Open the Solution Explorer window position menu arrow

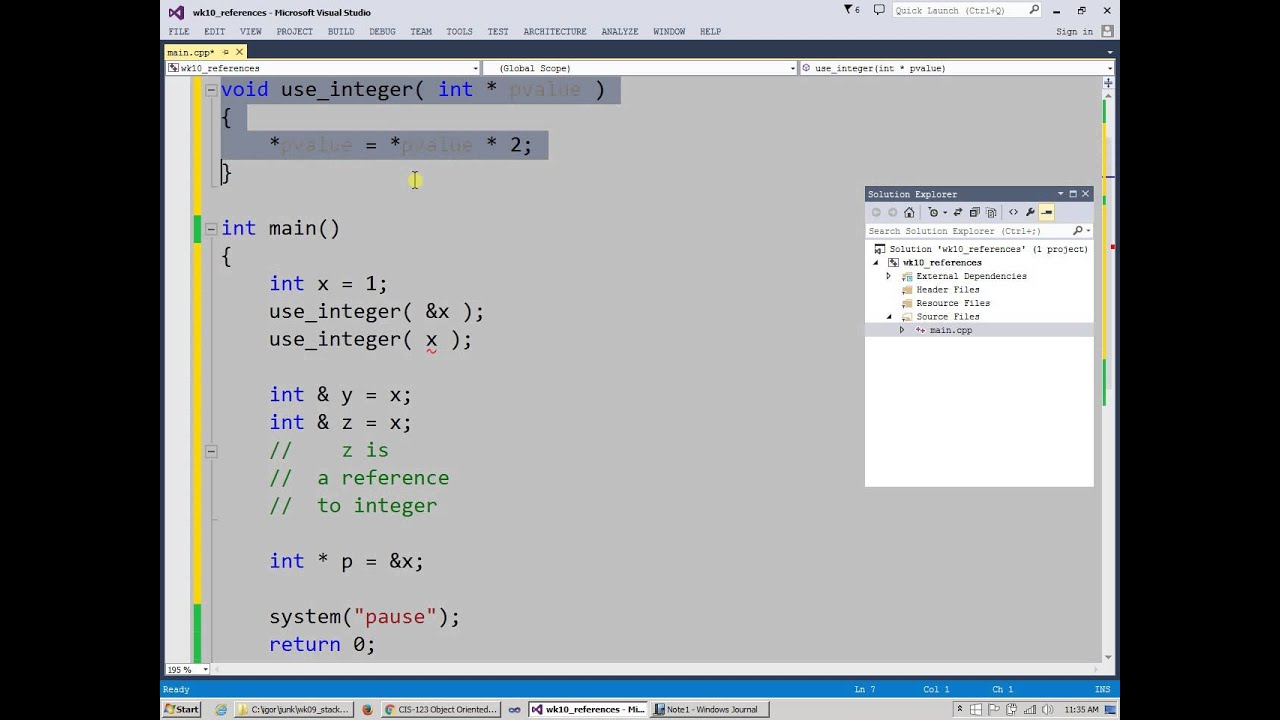click(1060, 194)
